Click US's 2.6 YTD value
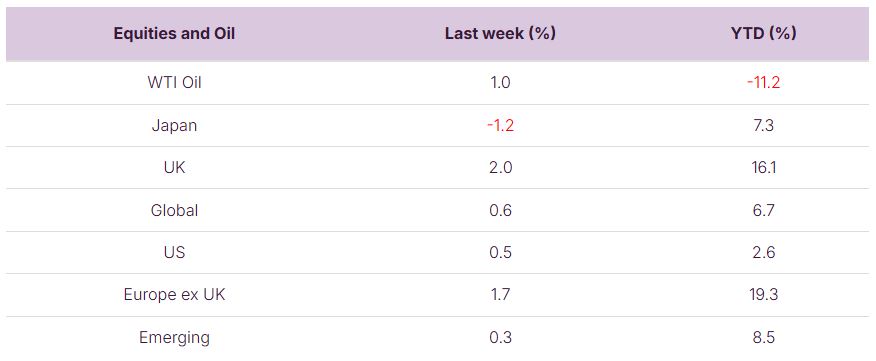 (x=763, y=253)
